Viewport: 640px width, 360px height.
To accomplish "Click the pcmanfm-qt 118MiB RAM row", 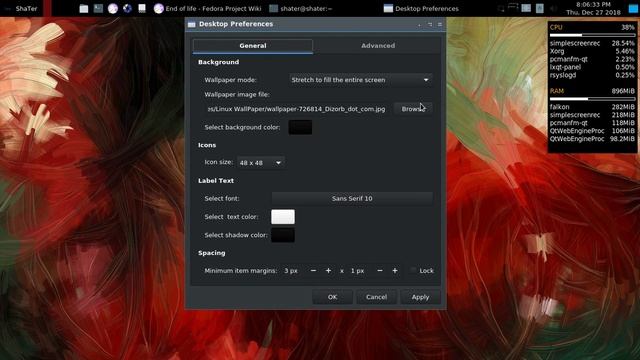I will [592, 123].
